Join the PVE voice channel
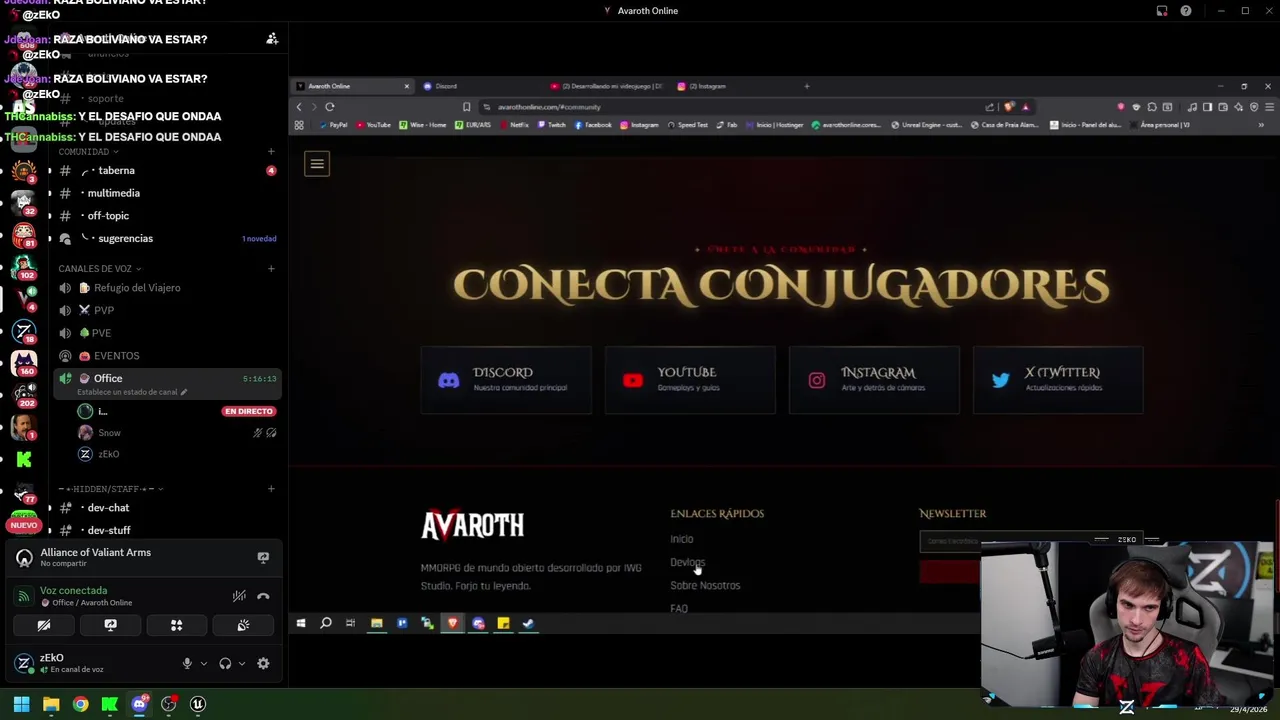Screen dimensions: 1280x720 click(x=167, y=333)
